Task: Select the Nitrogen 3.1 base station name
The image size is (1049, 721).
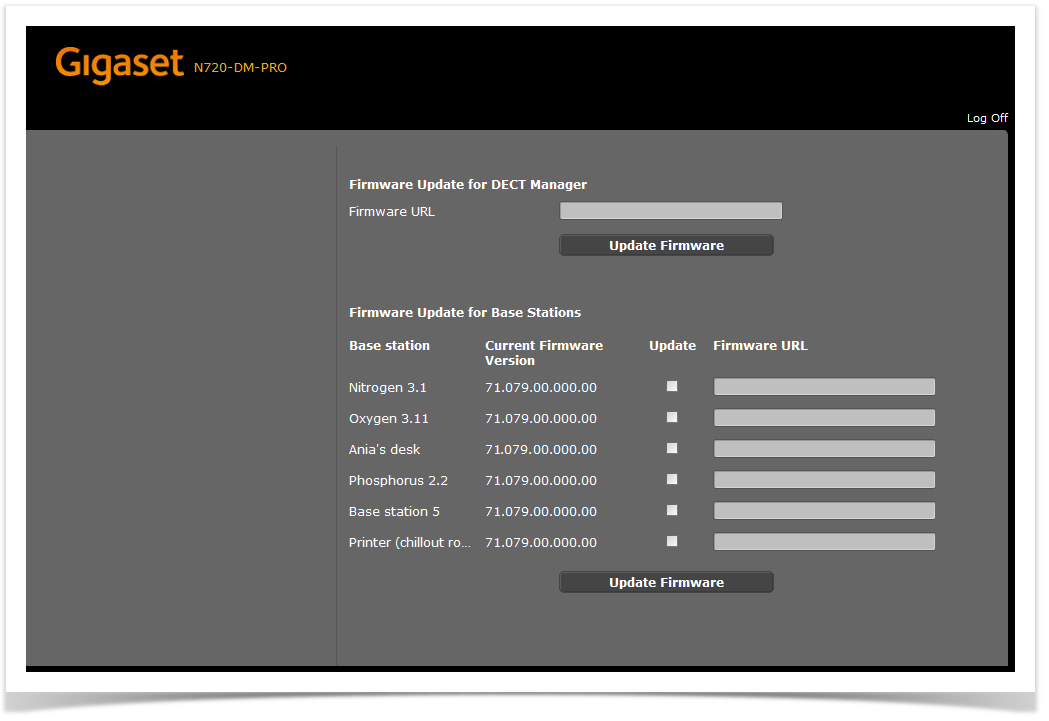Action: [x=387, y=388]
